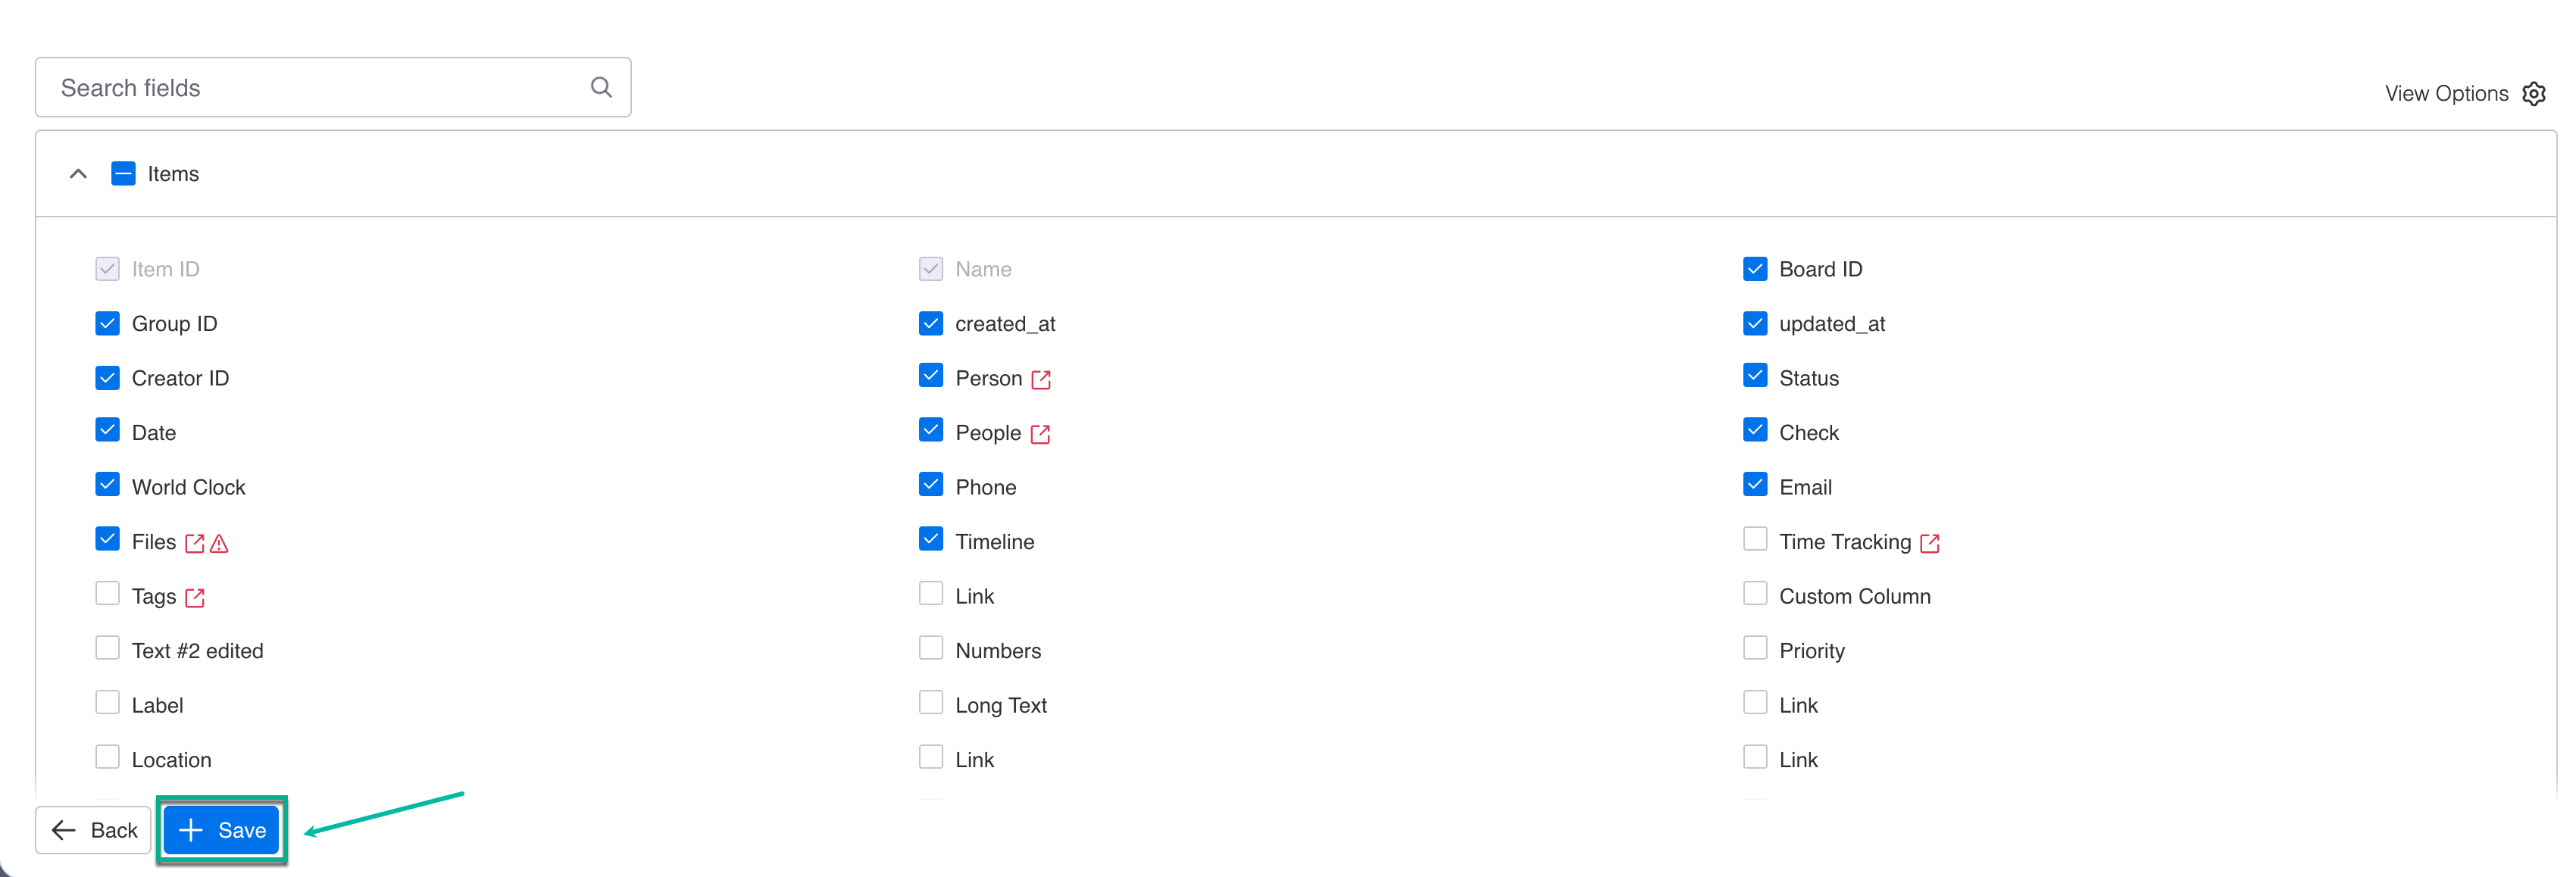Viewport: 2576px width, 877px height.
Task: Uncheck the Status checkbox
Action: pyautogui.click(x=1755, y=375)
